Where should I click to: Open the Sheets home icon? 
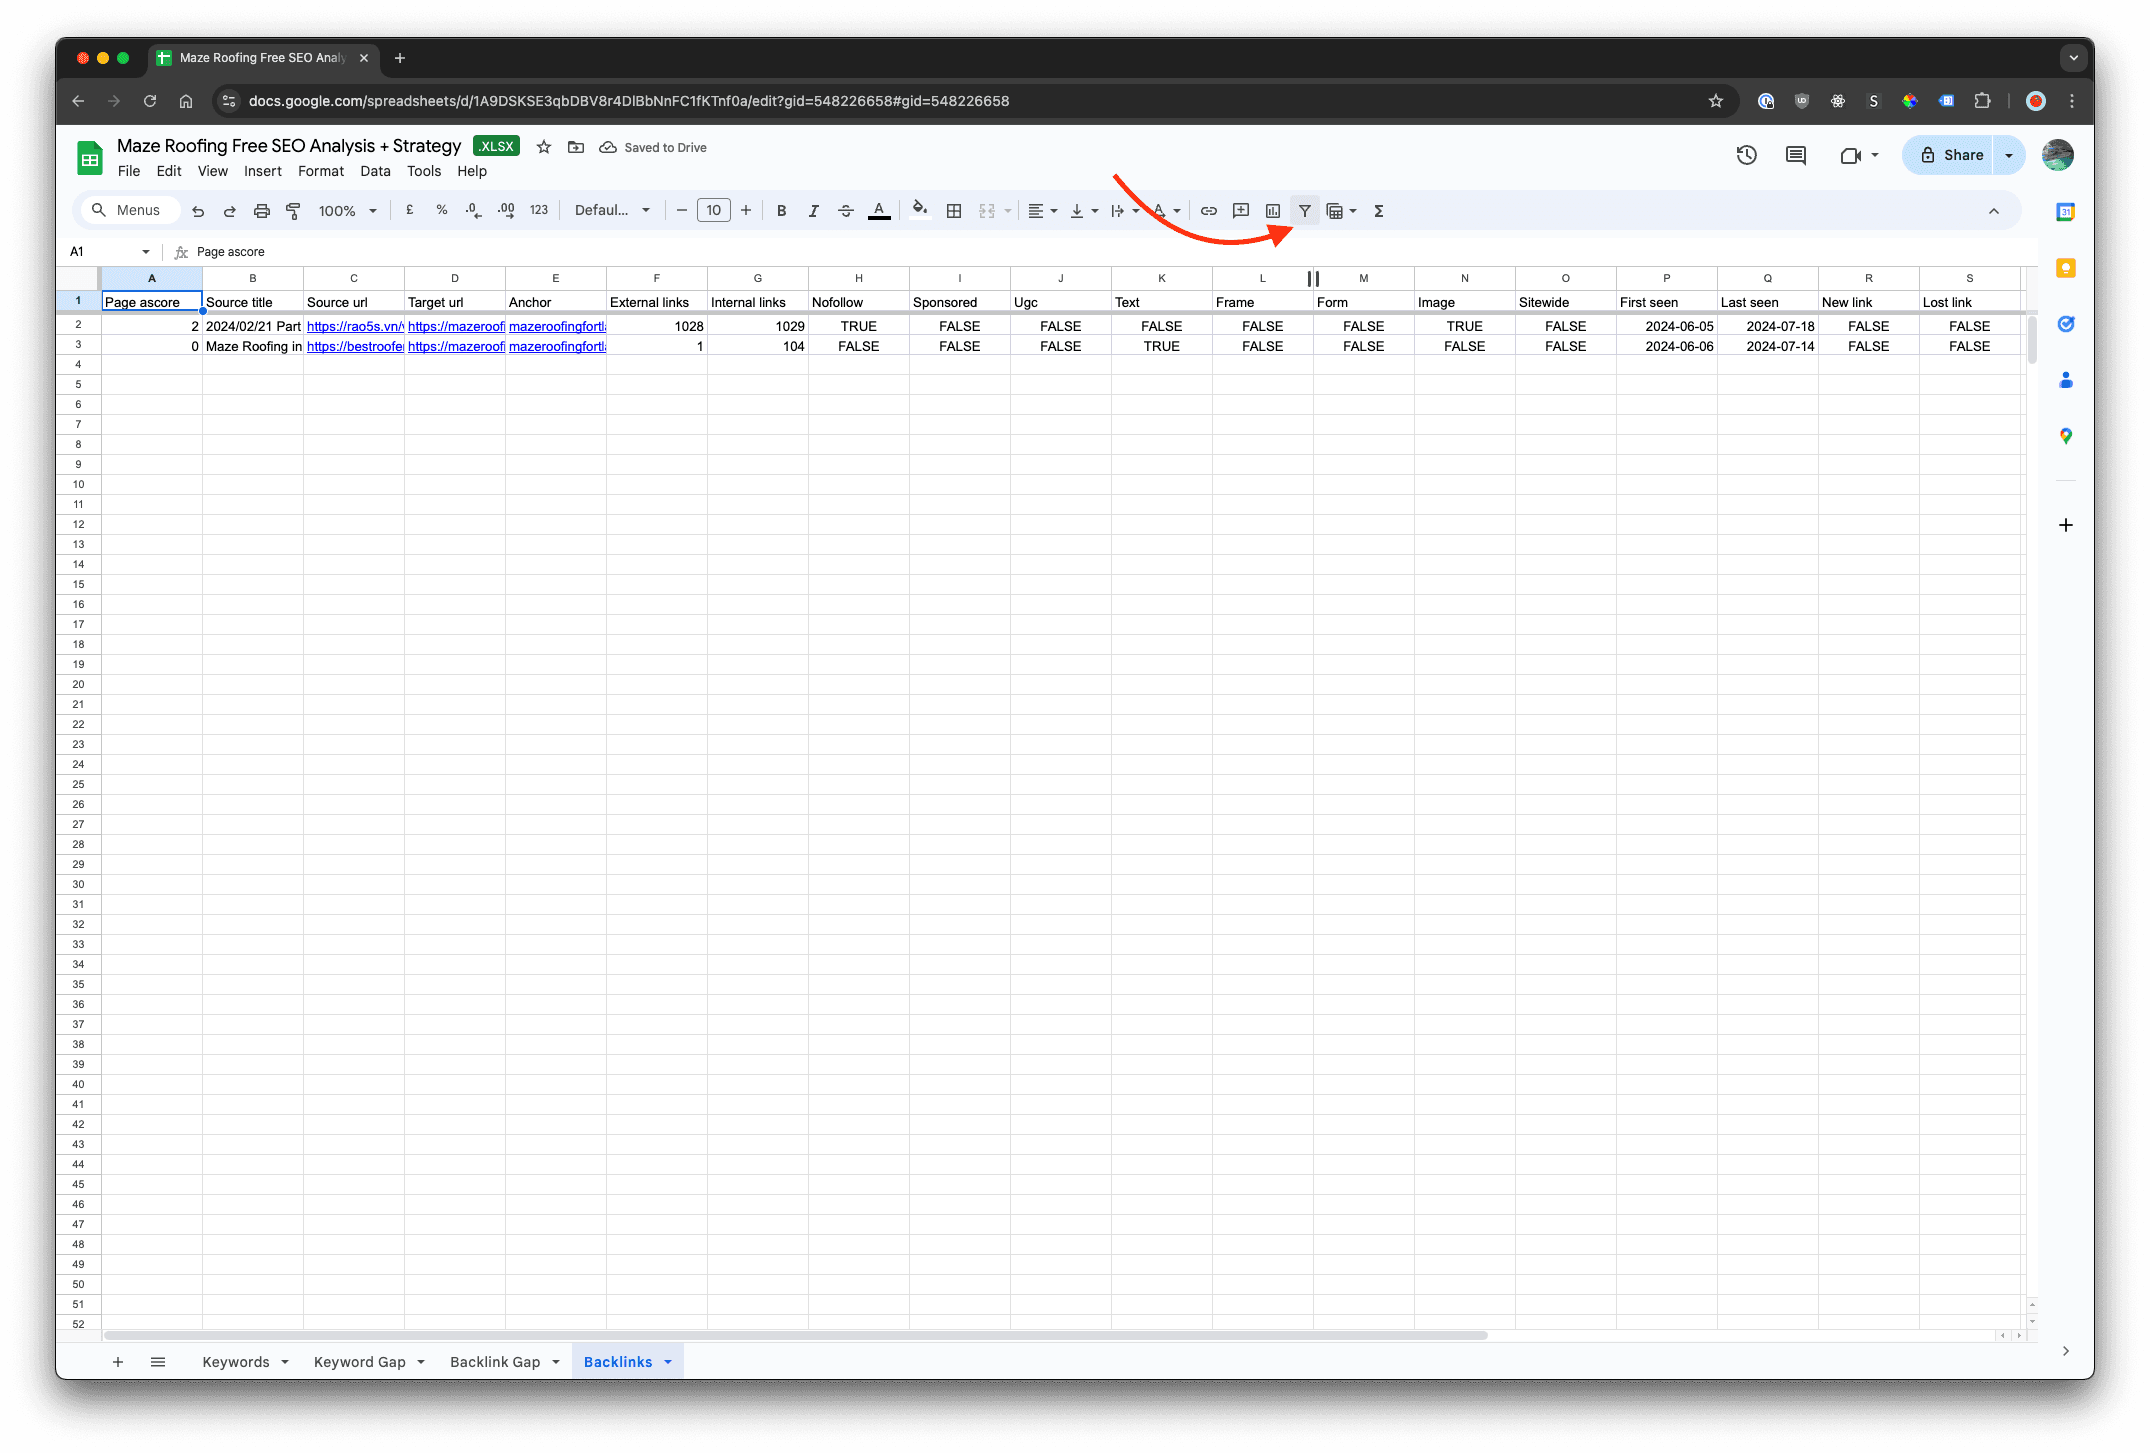coord(90,158)
